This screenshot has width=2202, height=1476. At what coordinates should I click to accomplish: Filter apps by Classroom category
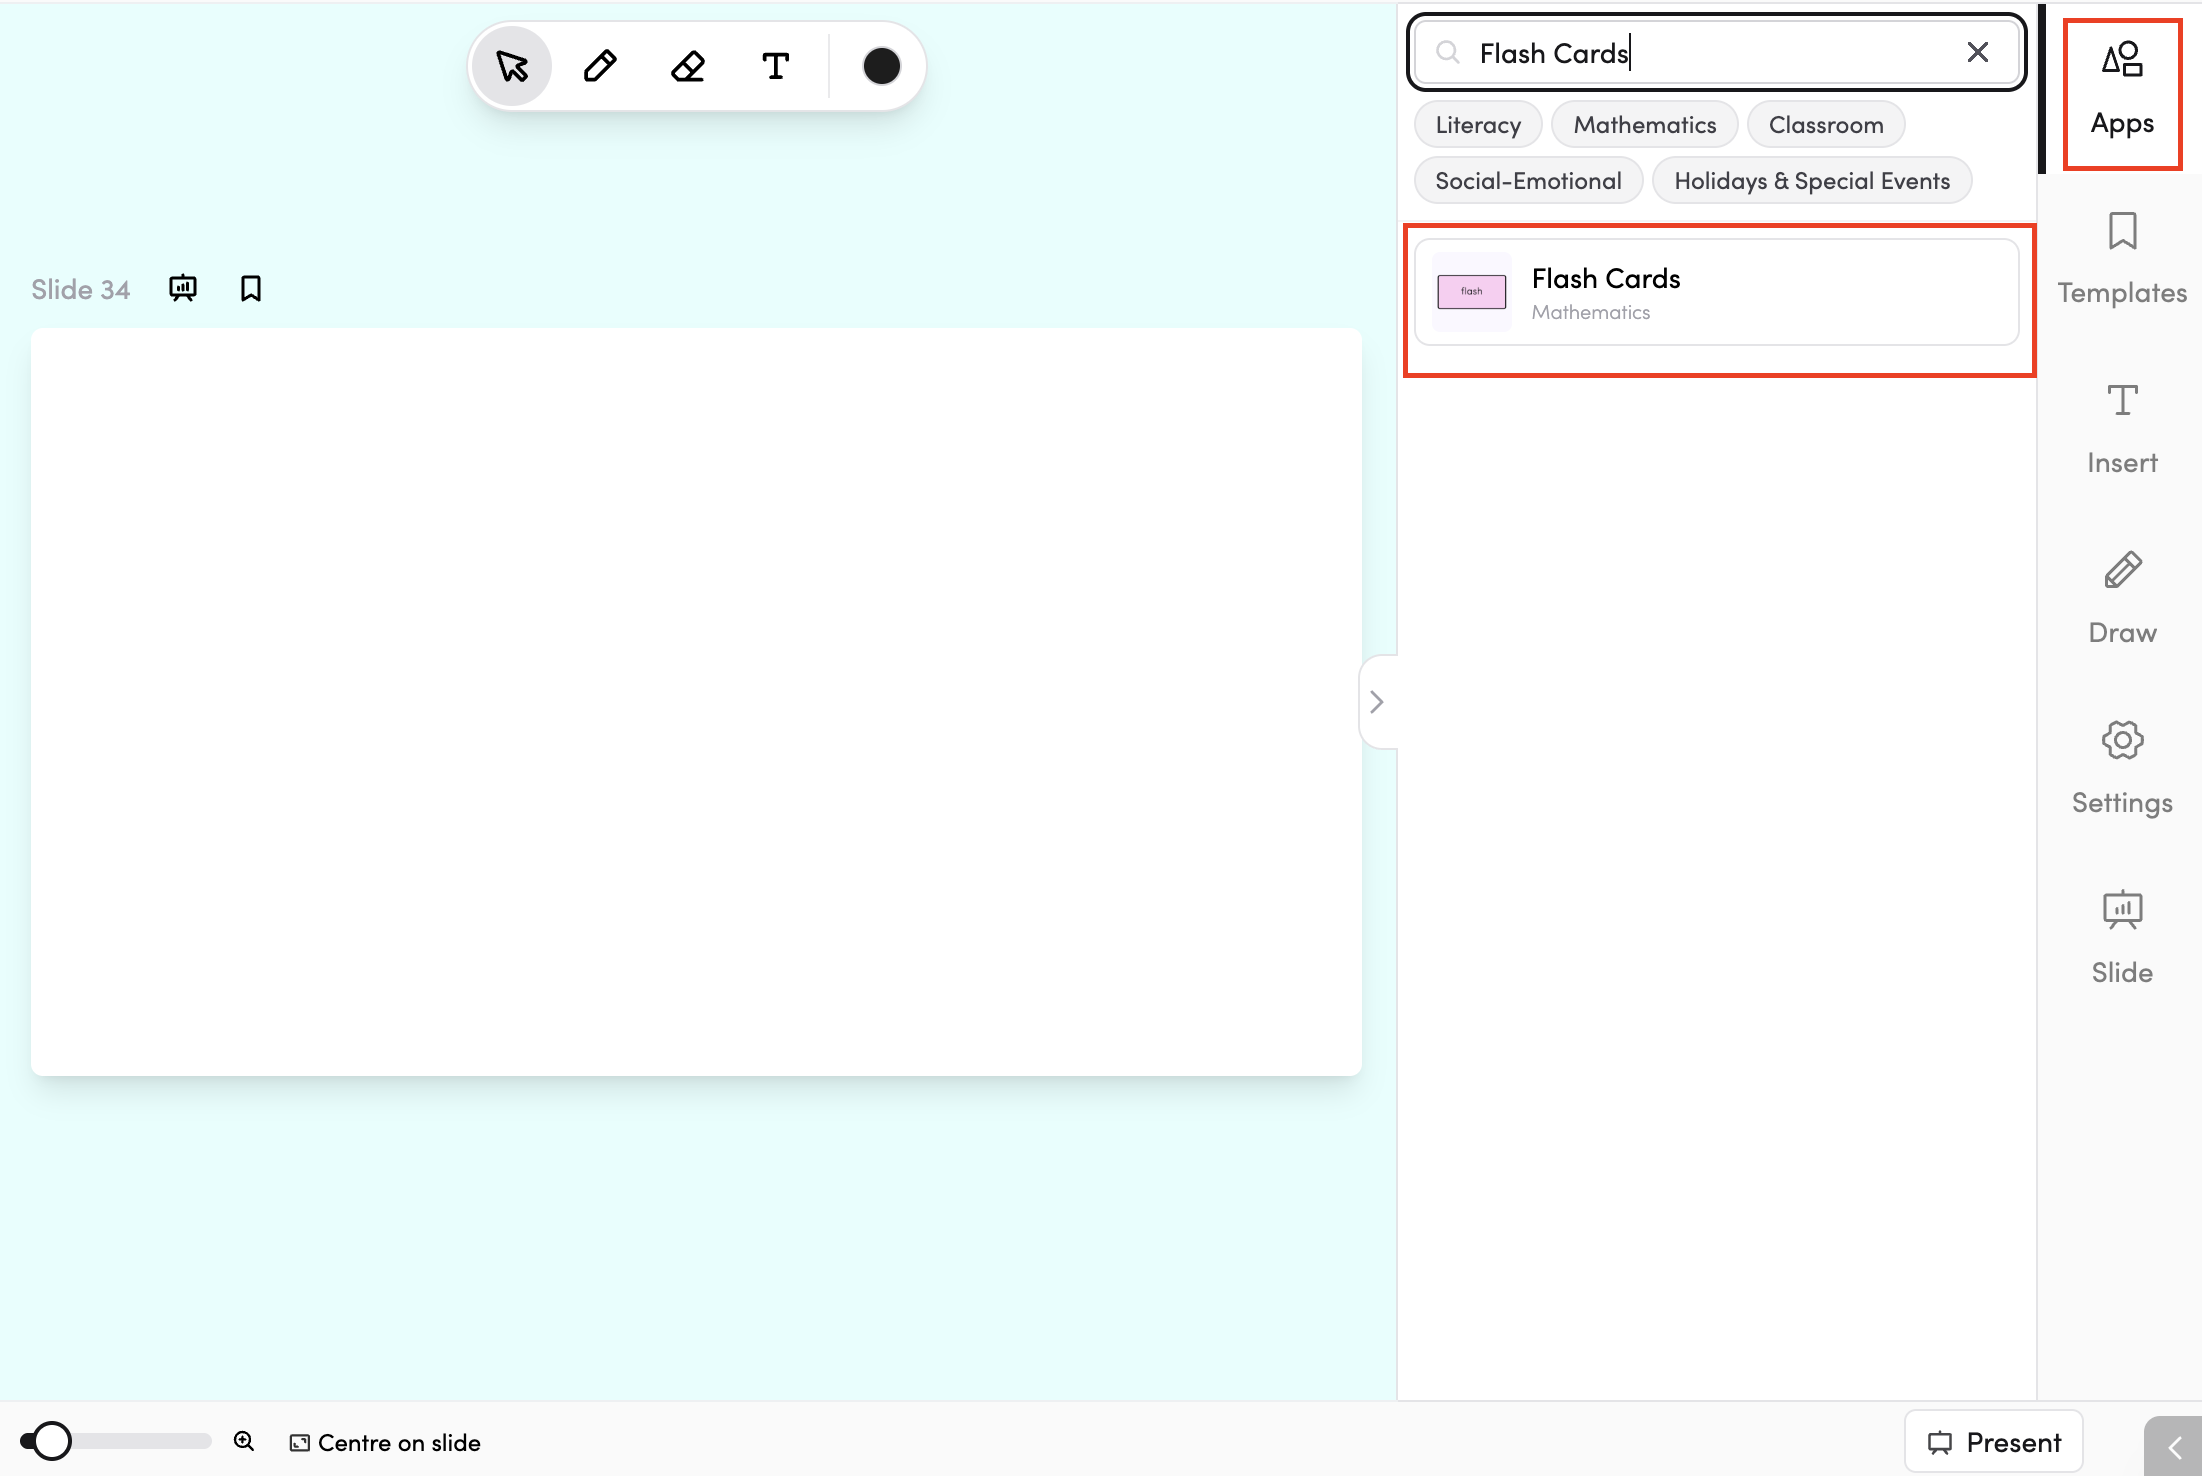pos(1826,125)
